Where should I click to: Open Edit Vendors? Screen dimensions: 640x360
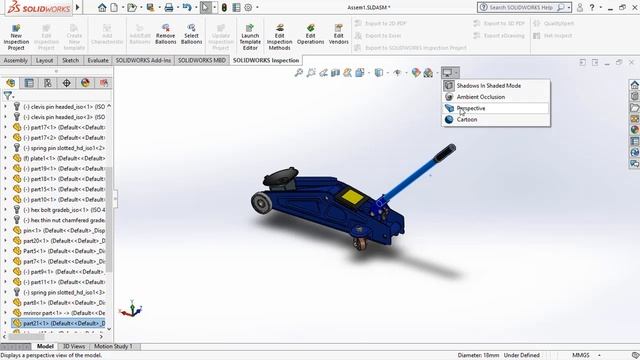point(338,34)
